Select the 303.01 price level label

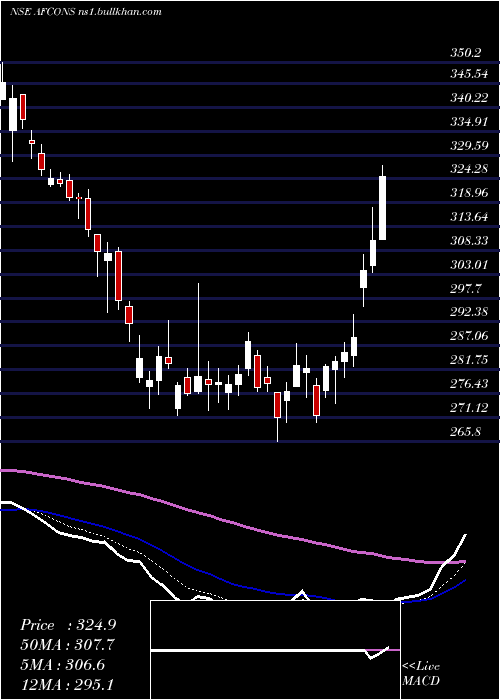pos(469,265)
